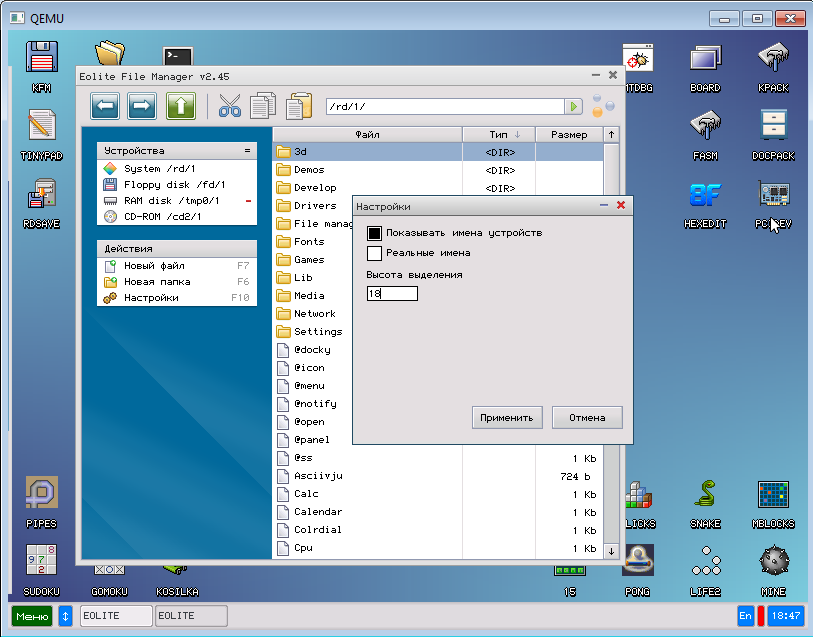This screenshot has width=813, height=637.
Task: Sort files by the Type column
Action: click(x=498, y=134)
